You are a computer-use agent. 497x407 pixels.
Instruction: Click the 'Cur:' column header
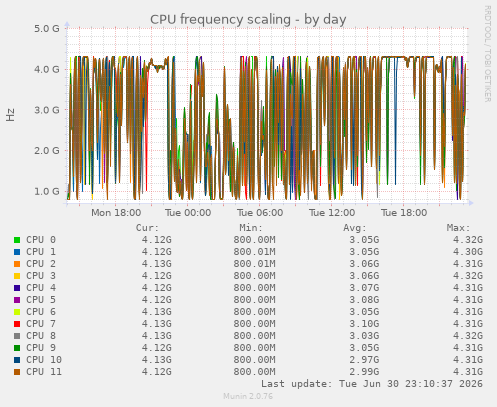click(147, 228)
